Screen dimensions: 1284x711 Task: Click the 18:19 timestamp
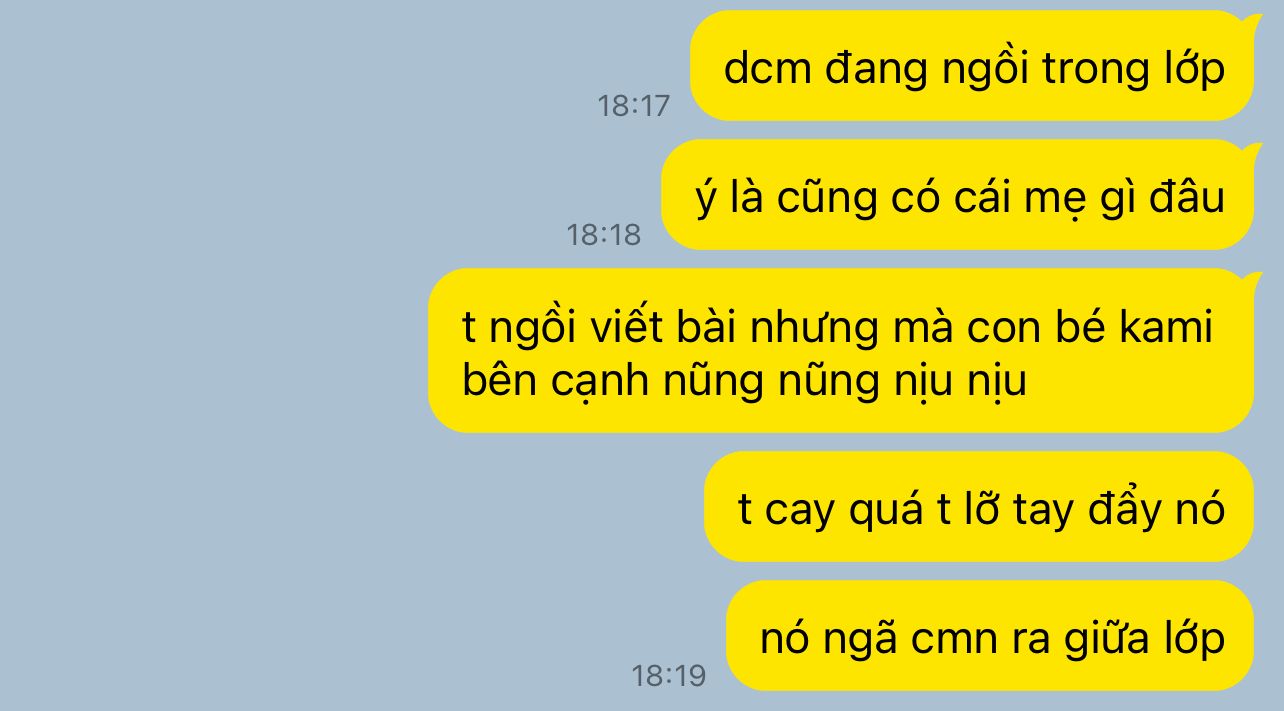click(x=668, y=676)
